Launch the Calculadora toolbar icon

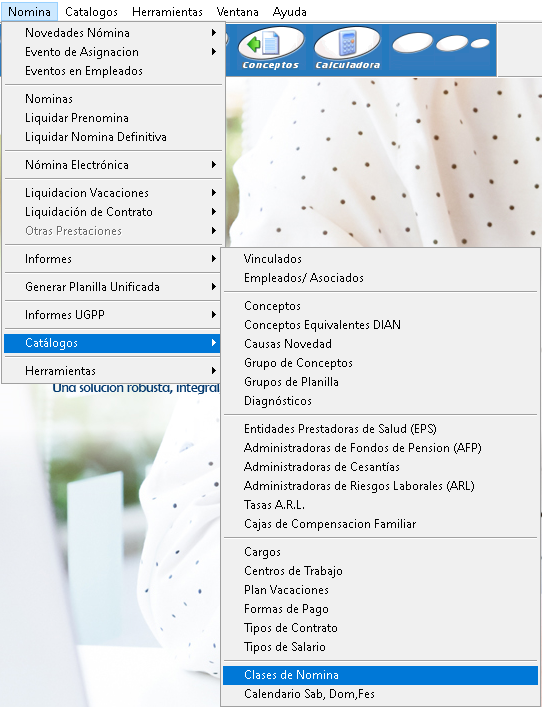tap(347, 49)
